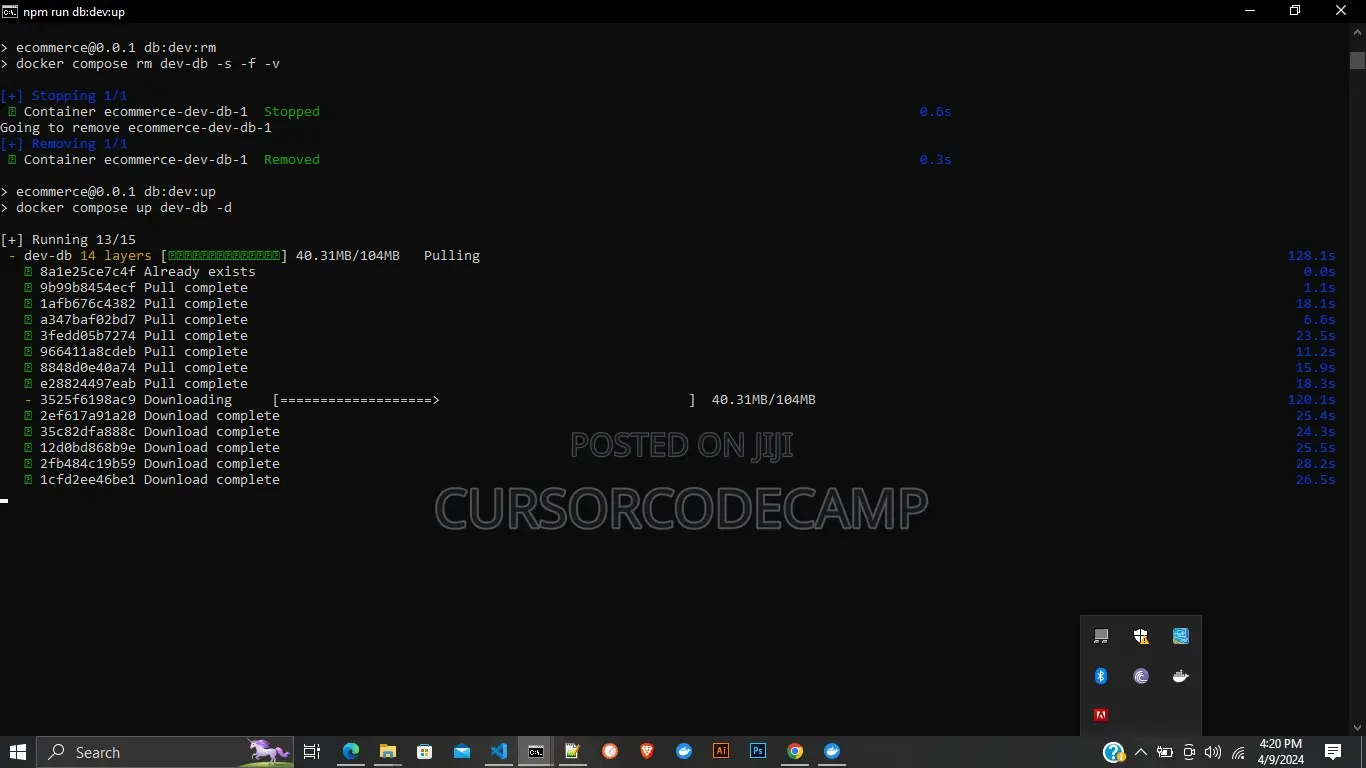The image size is (1366, 768).
Task: Launch Microsoft Edge from the taskbar
Action: [x=351, y=752]
